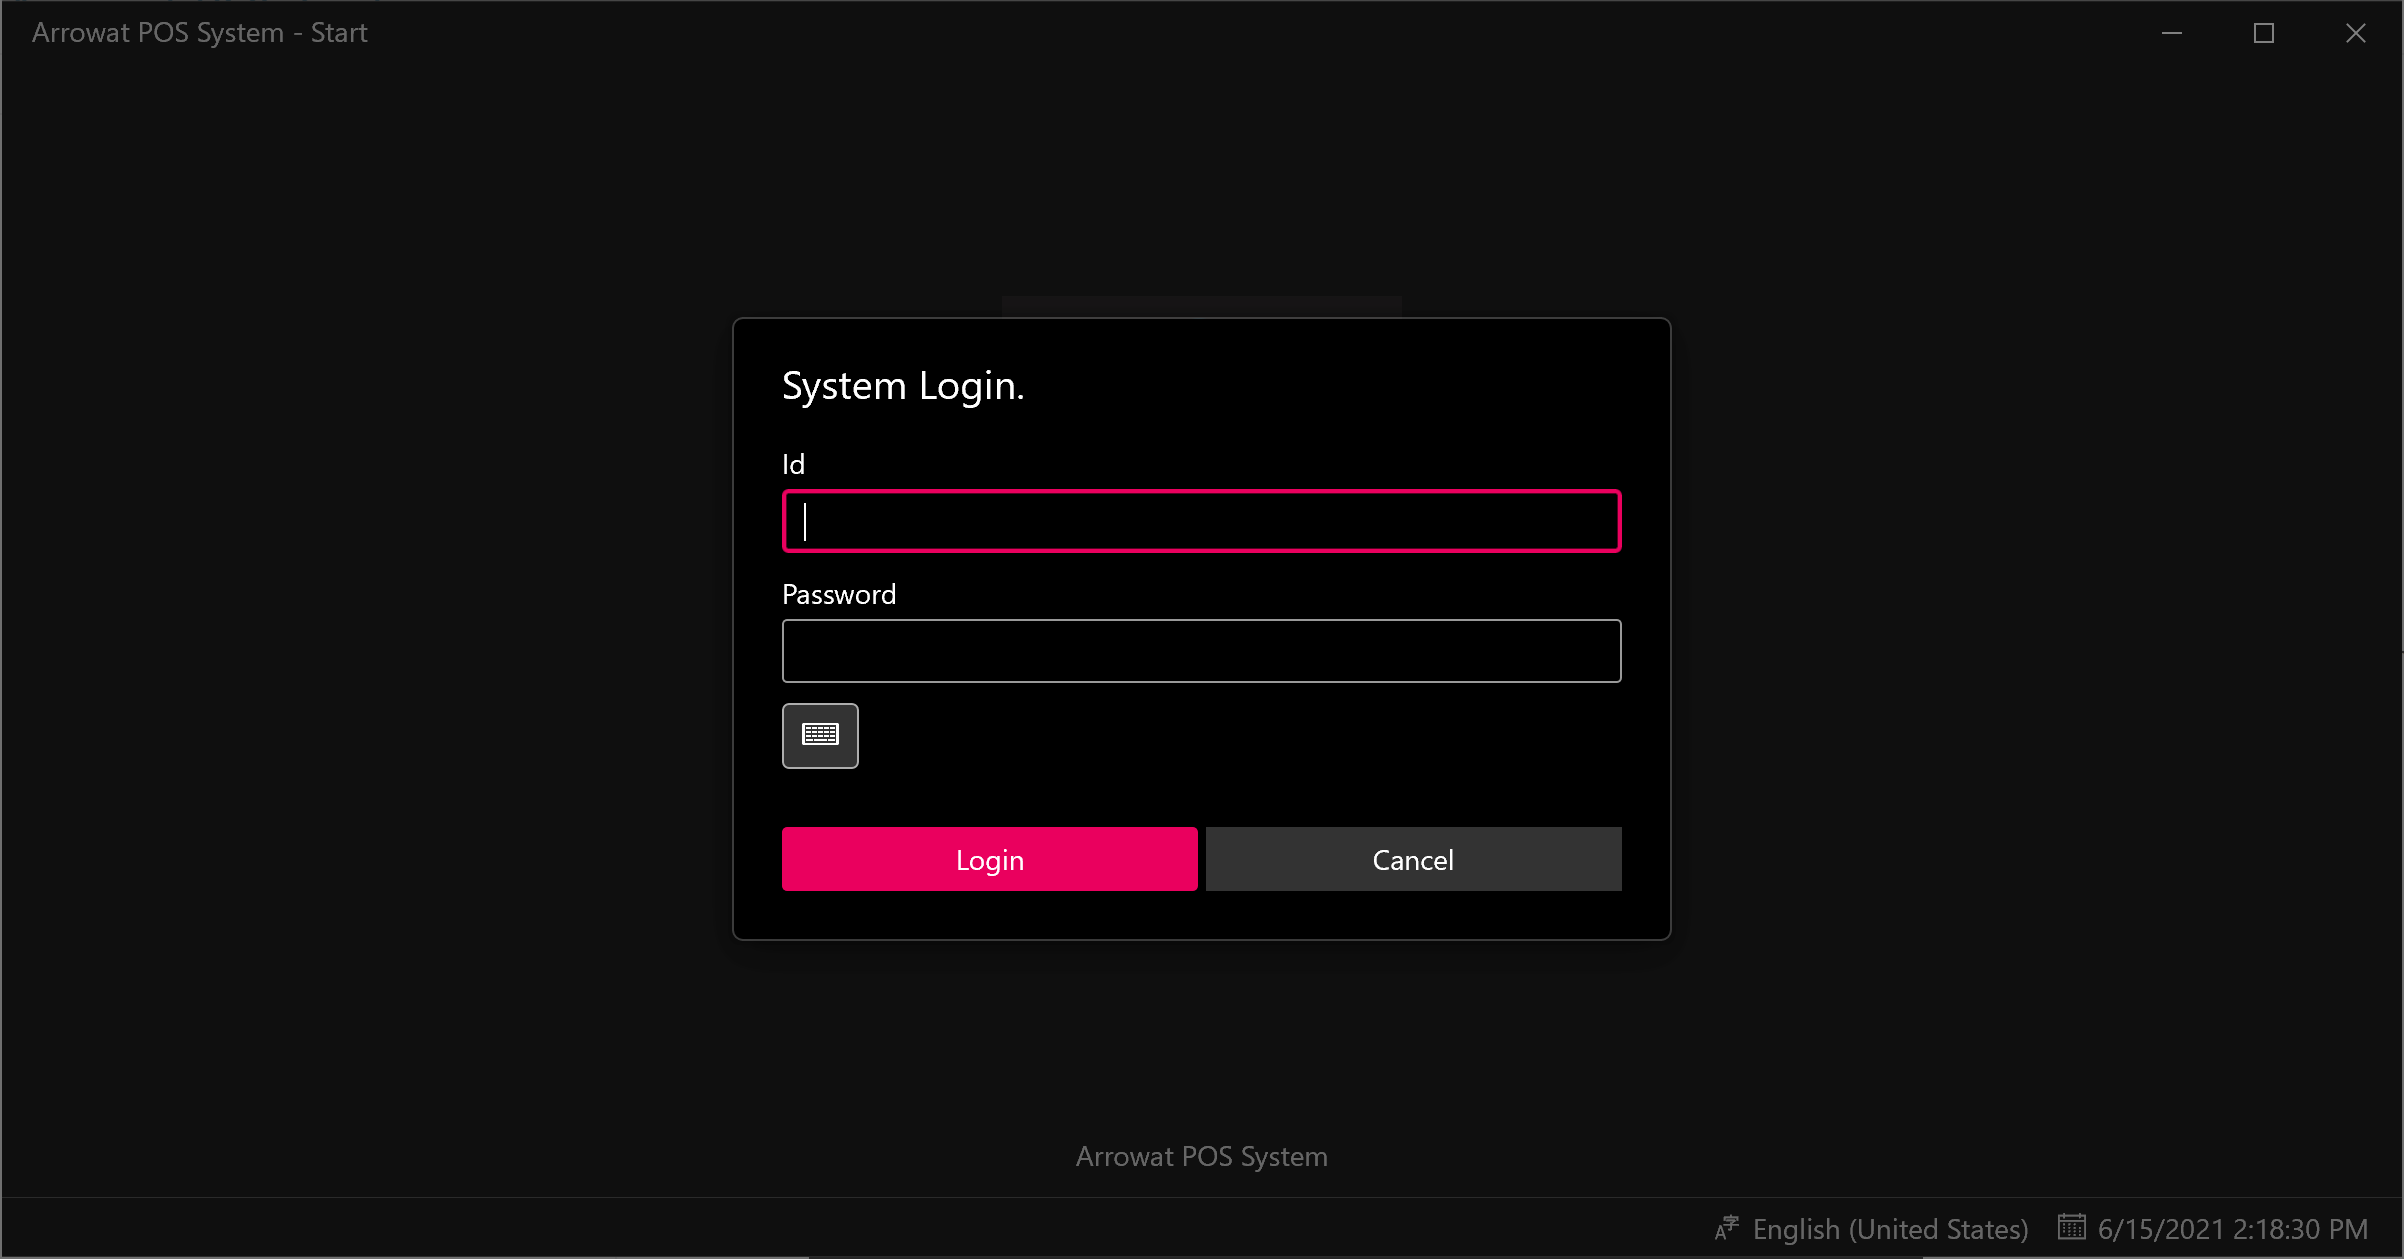Click the Arrowat POS System - Start title
The image size is (2404, 1259).
[200, 33]
